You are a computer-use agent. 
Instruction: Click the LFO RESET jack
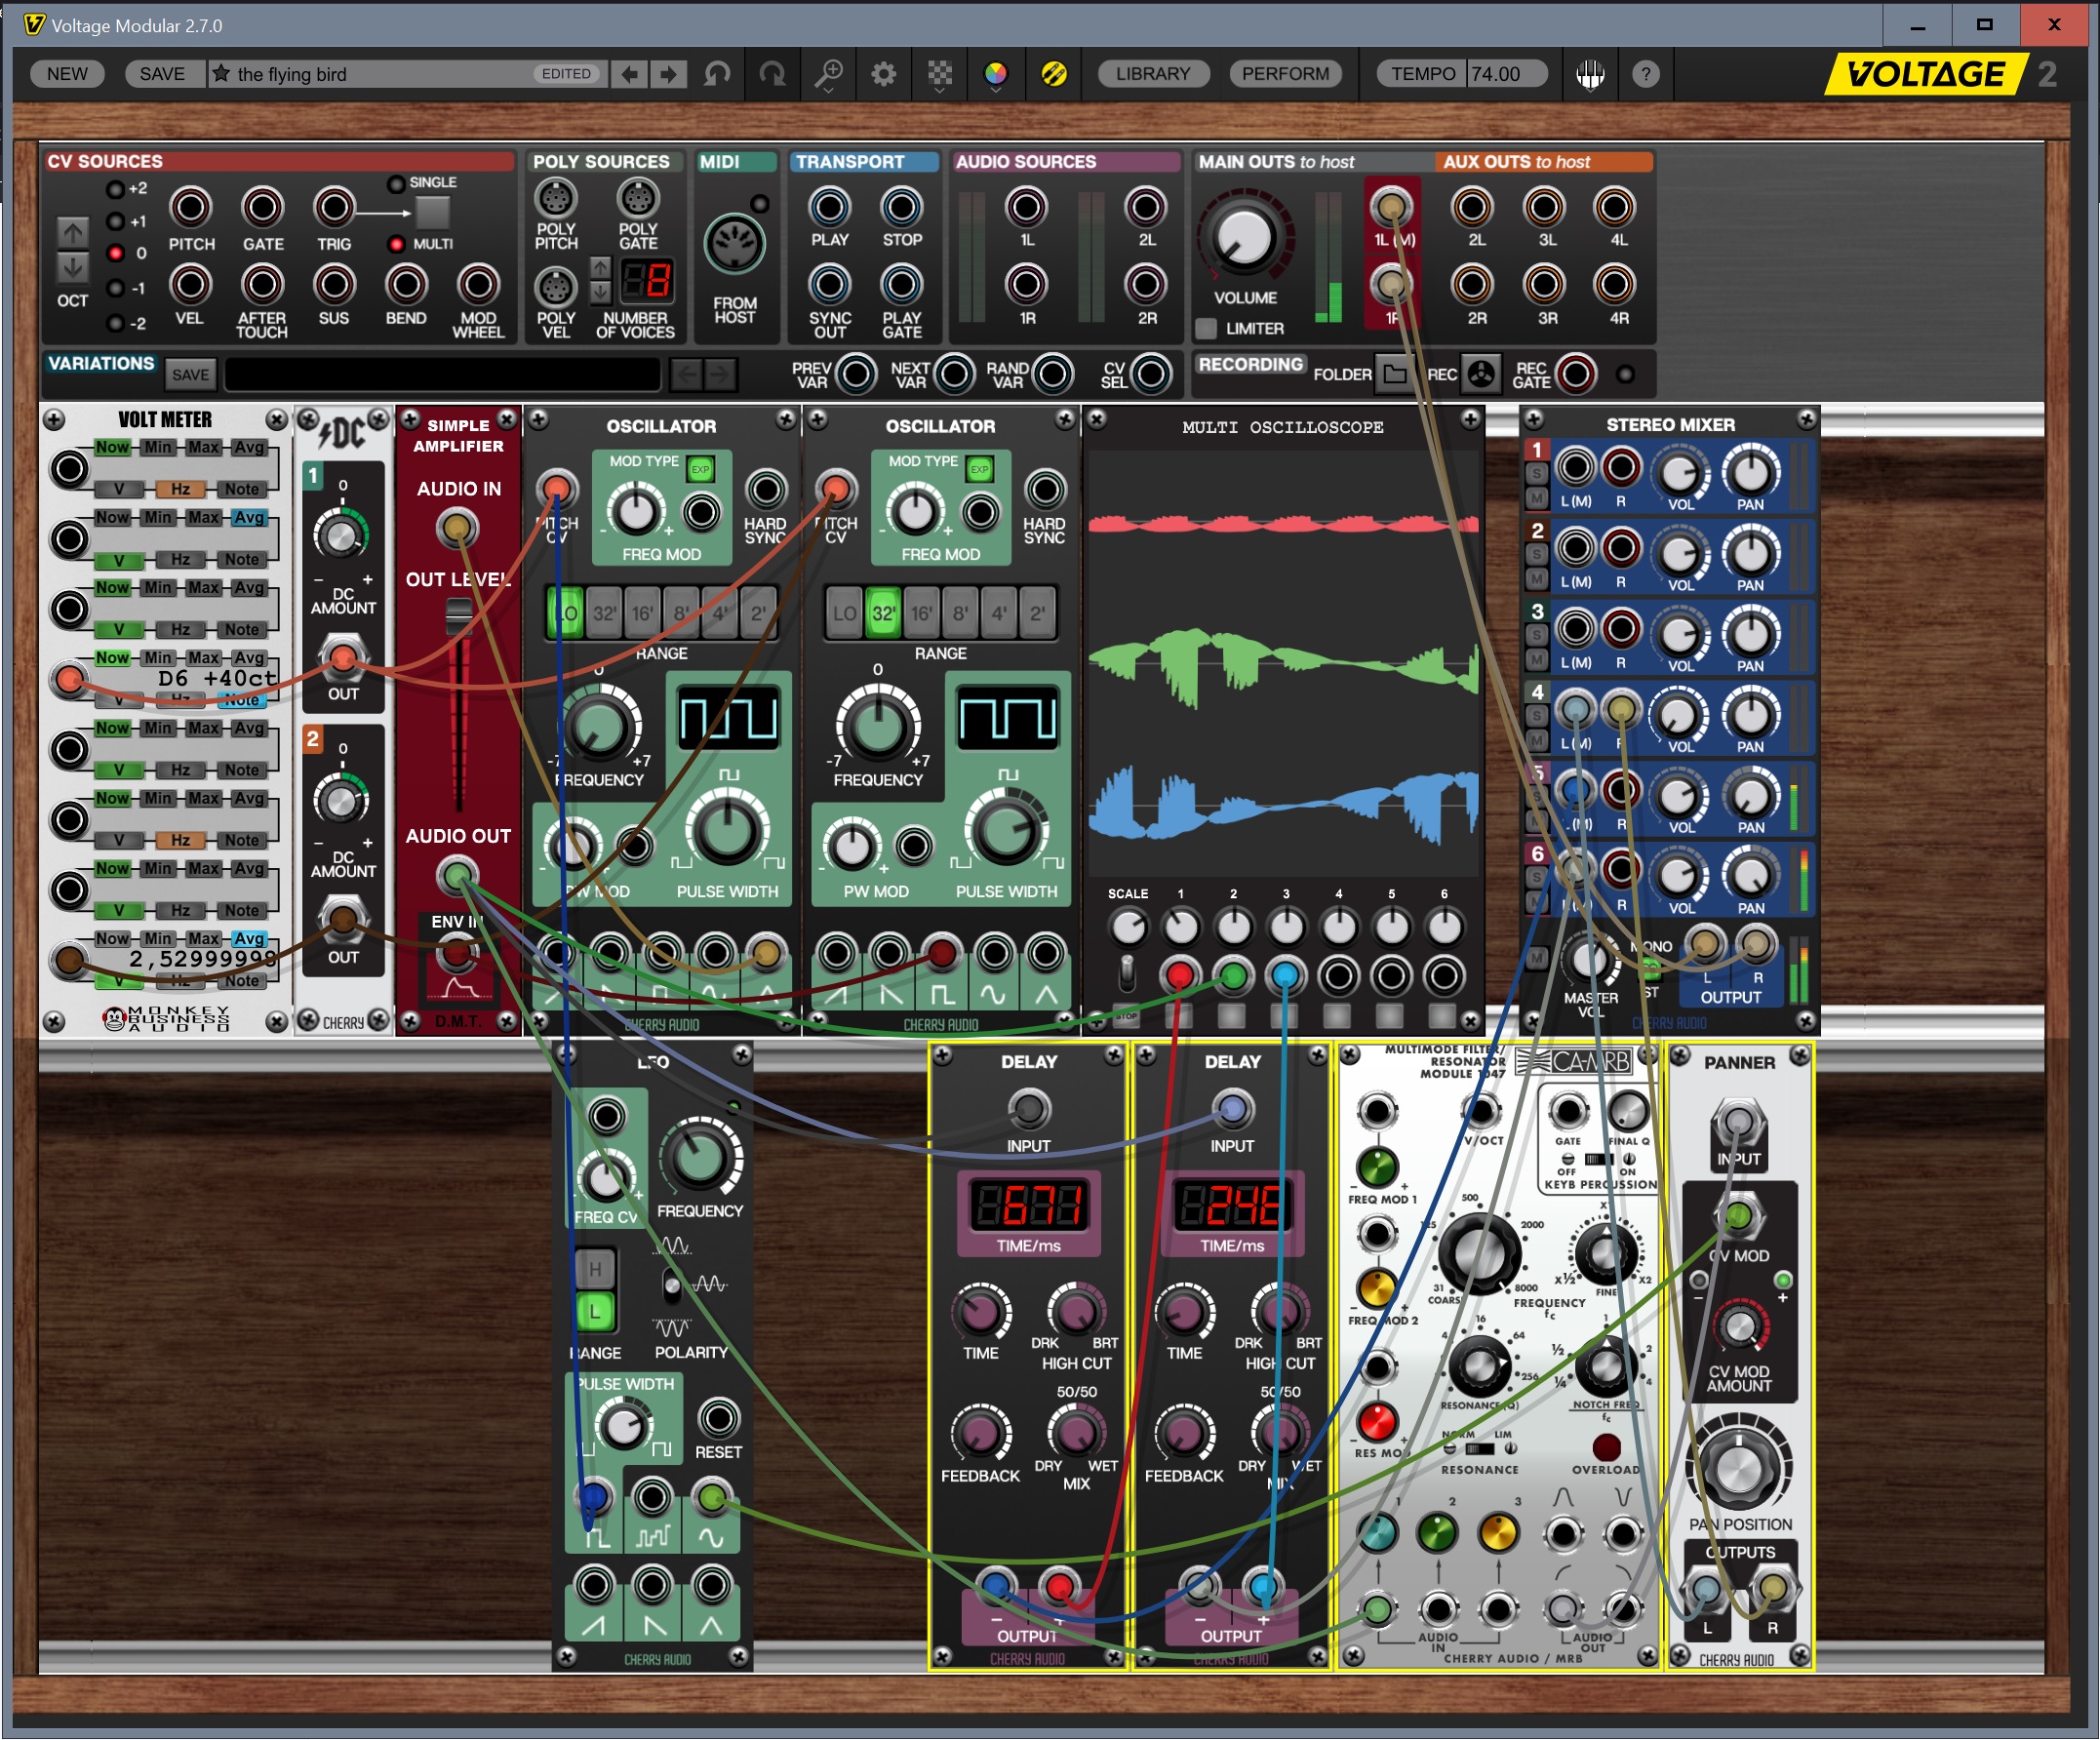[x=718, y=1418]
